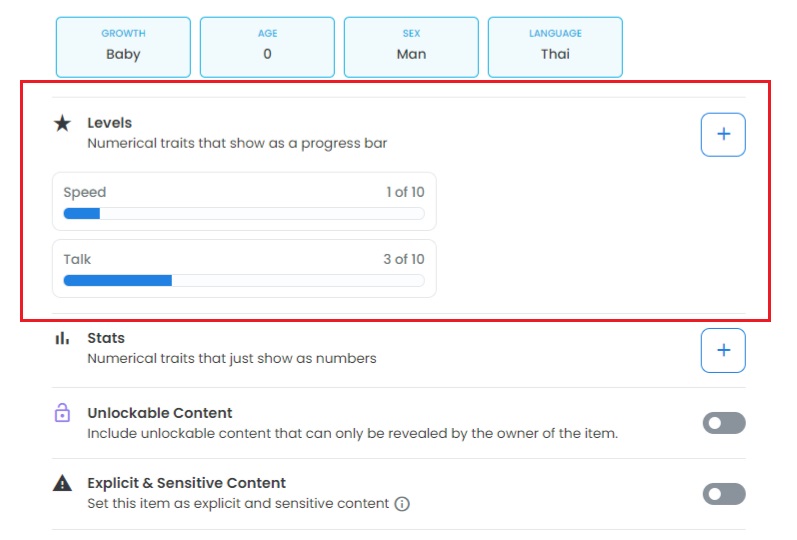Viewport: 797px width, 540px height.
Task: Click the Unlockable Content heading text
Action: click(x=160, y=412)
